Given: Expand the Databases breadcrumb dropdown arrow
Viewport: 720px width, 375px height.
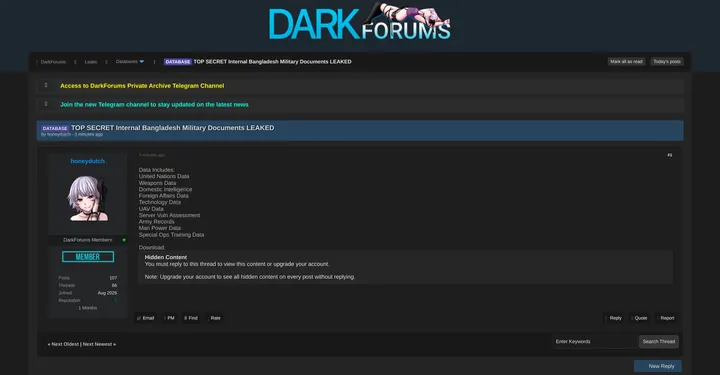Looking at the screenshot, I should [141, 62].
